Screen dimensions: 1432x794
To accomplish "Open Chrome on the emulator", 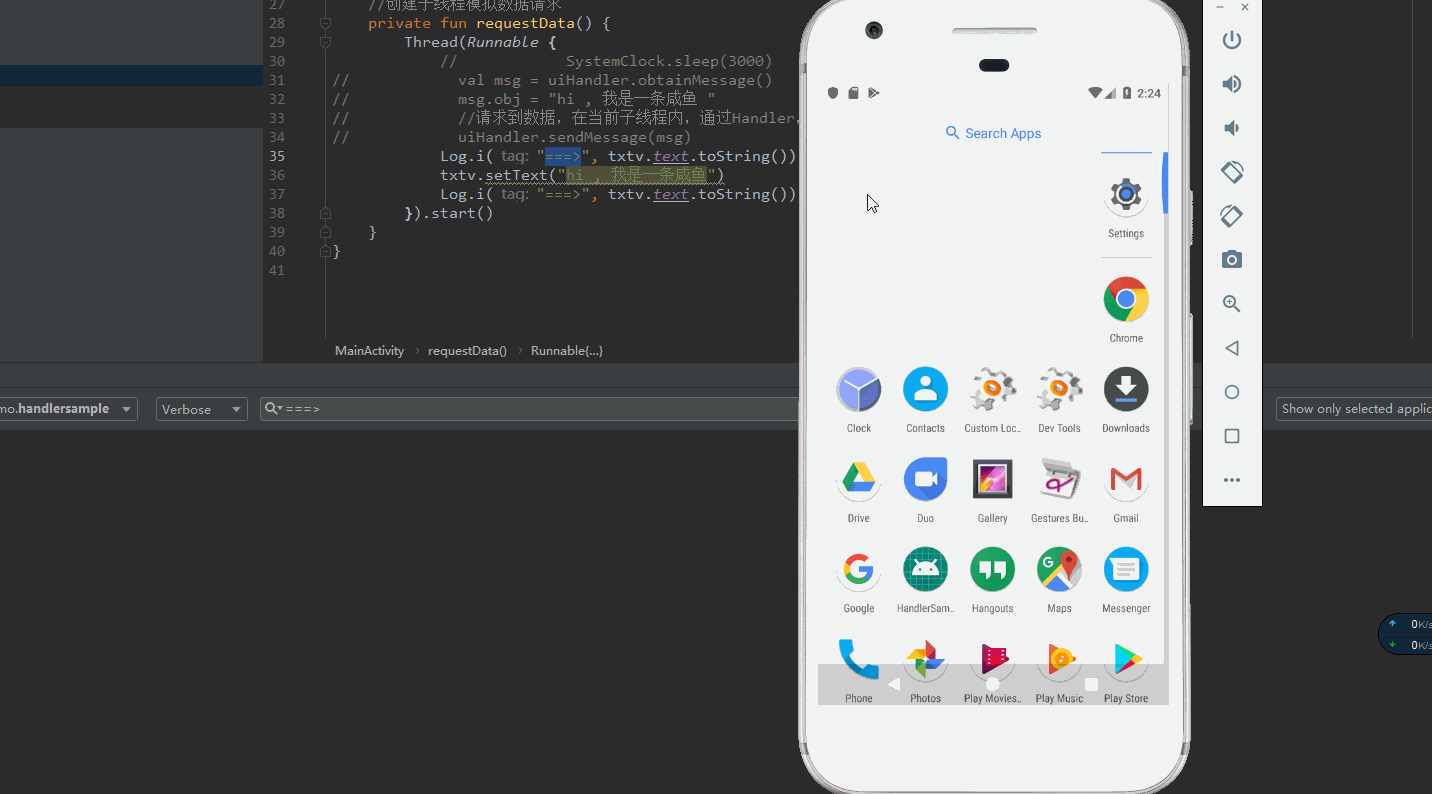I will 1125,299.
